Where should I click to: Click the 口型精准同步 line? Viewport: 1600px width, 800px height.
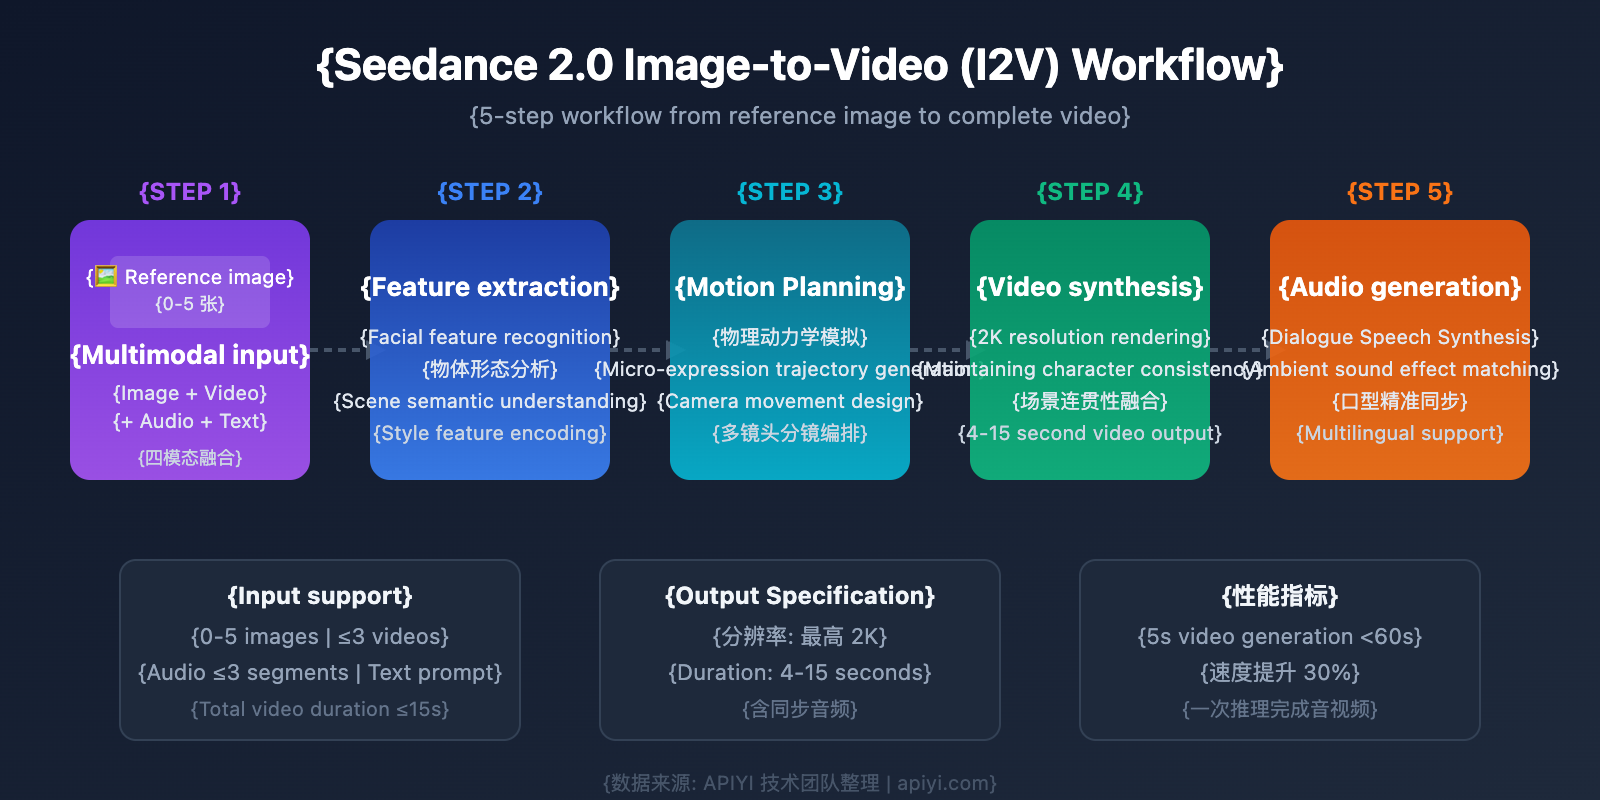1400,401
